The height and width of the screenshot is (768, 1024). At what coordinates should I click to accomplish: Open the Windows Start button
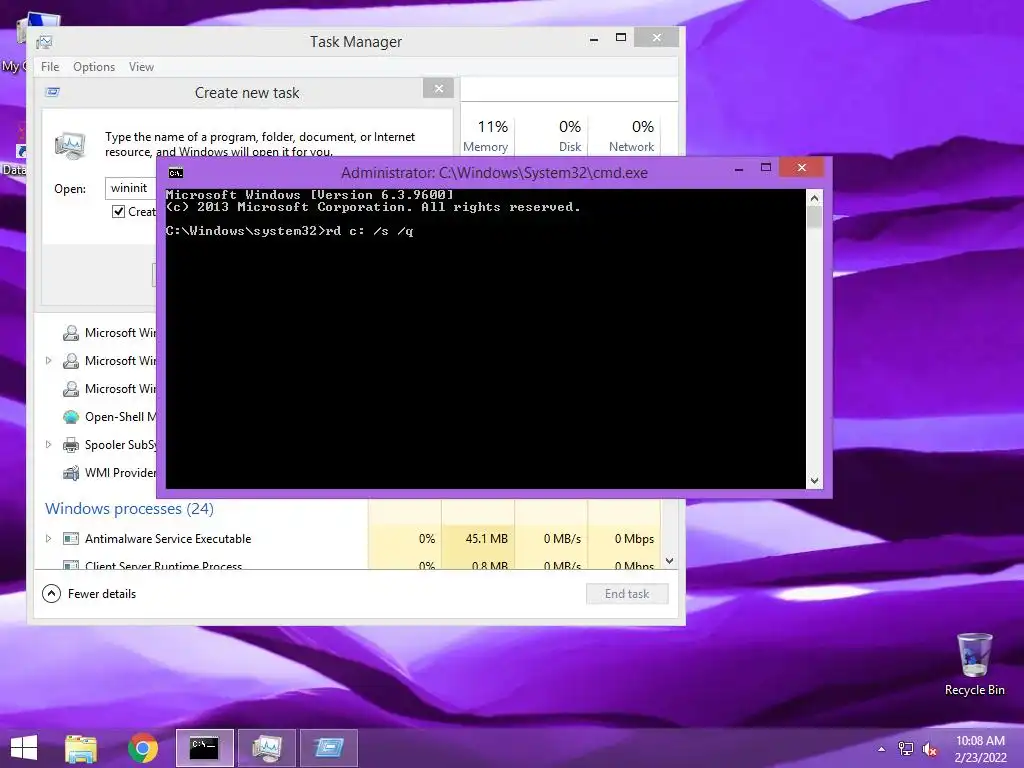[x=24, y=748]
